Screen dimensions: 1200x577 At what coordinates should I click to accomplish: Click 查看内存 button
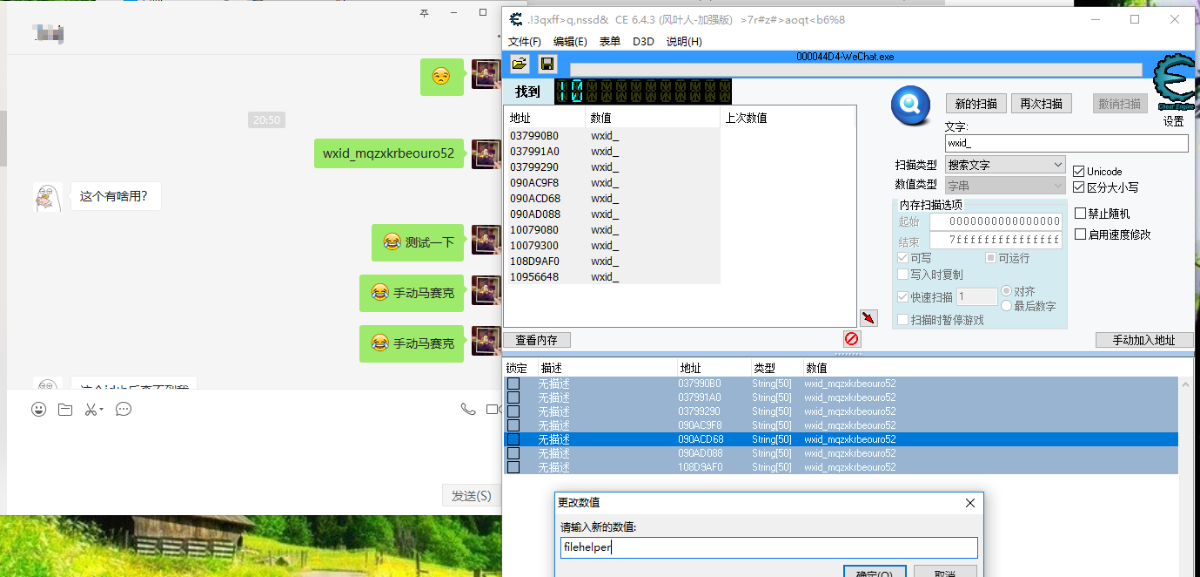(536, 340)
